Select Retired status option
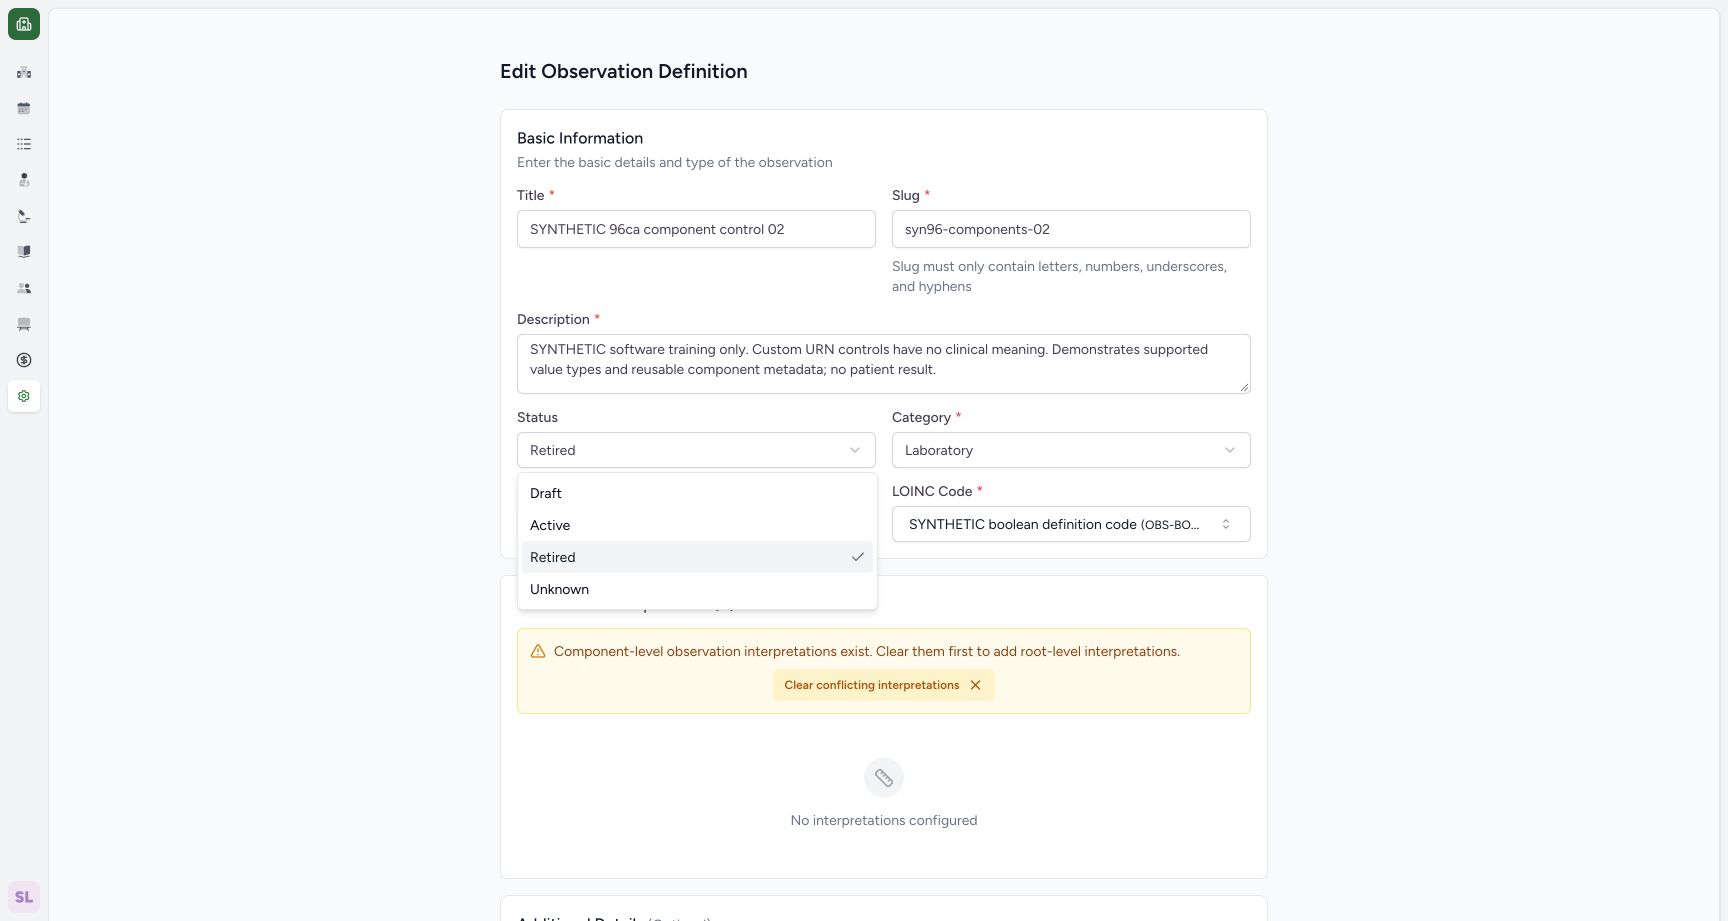Image resolution: width=1728 pixels, height=921 pixels. point(697,557)
